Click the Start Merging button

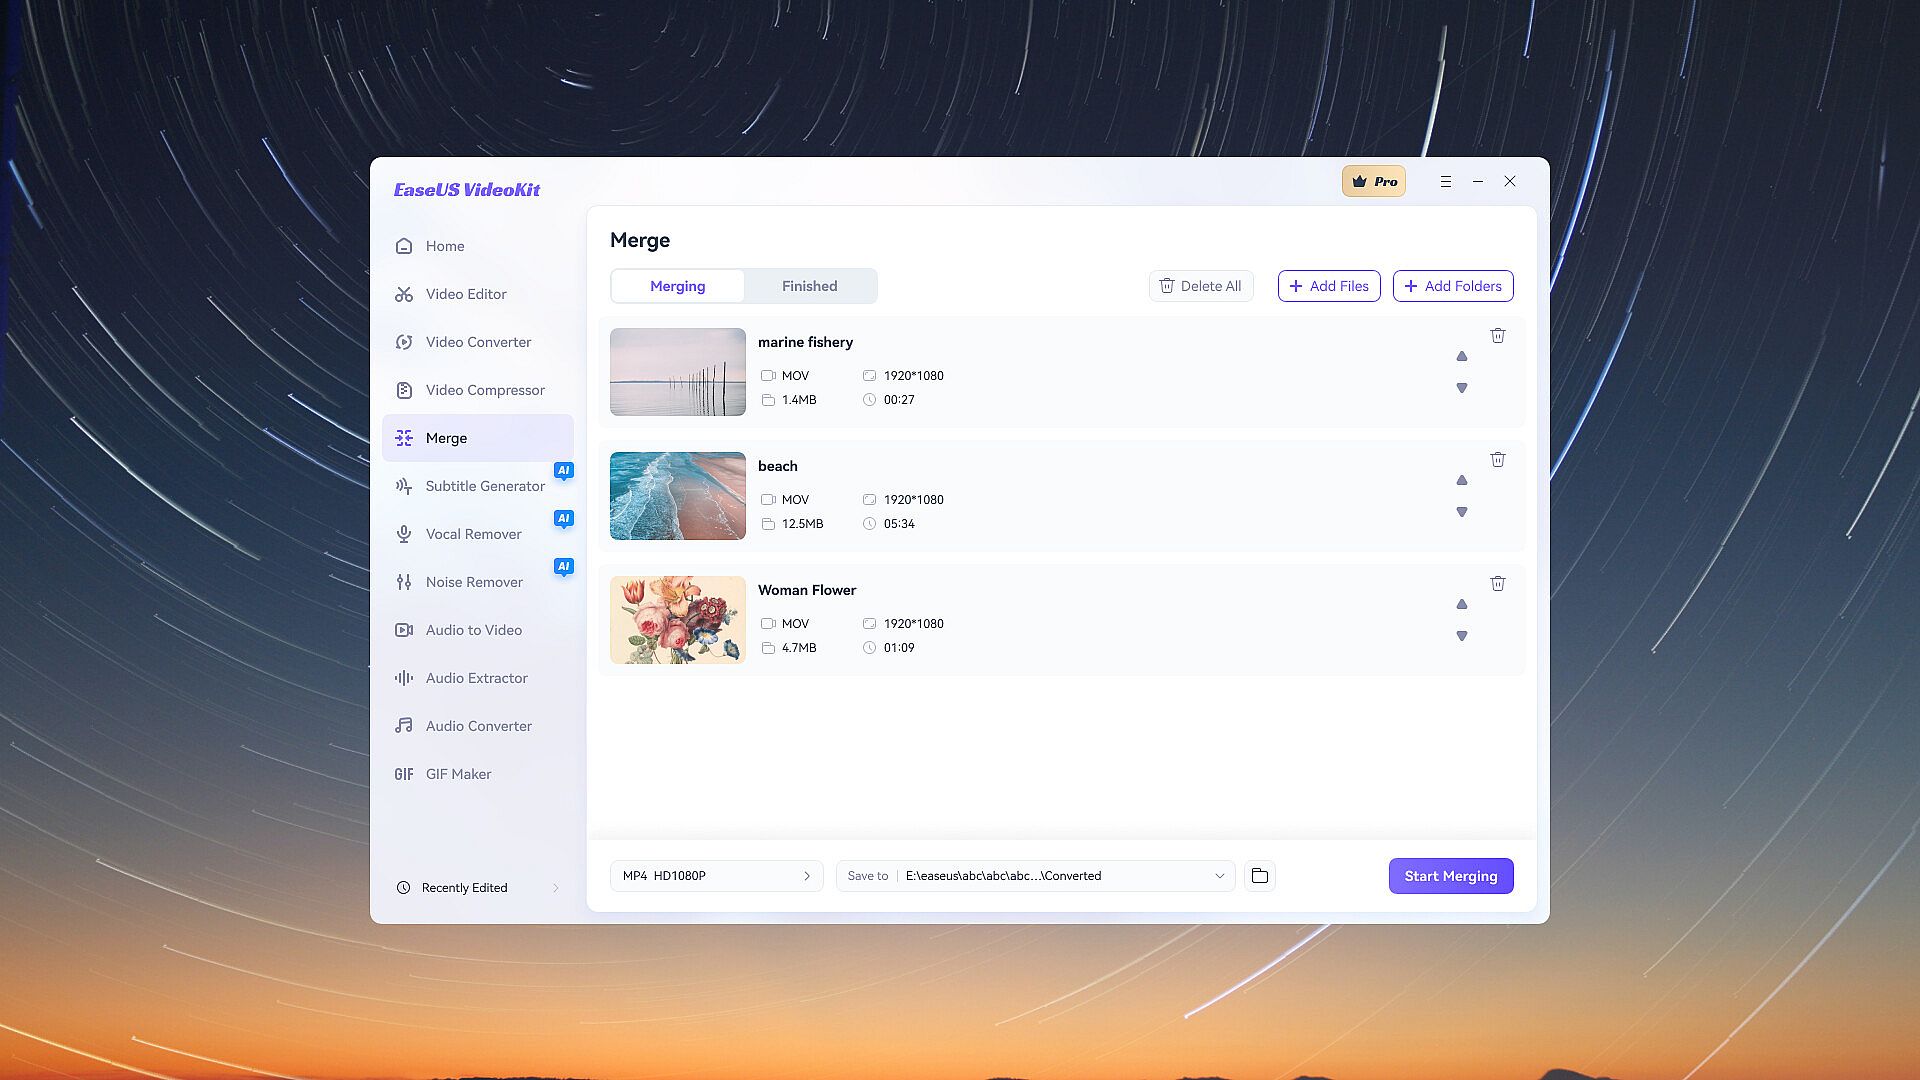1450,876
